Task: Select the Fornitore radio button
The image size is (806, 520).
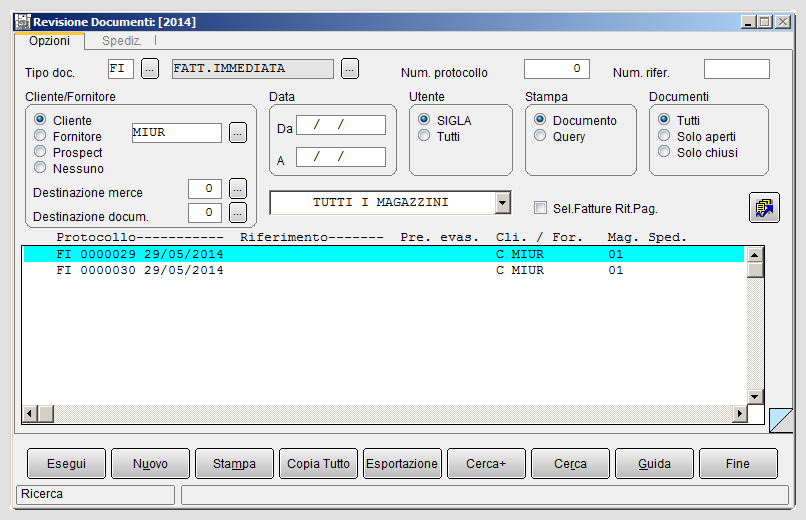Action: (x=40, y=135)
